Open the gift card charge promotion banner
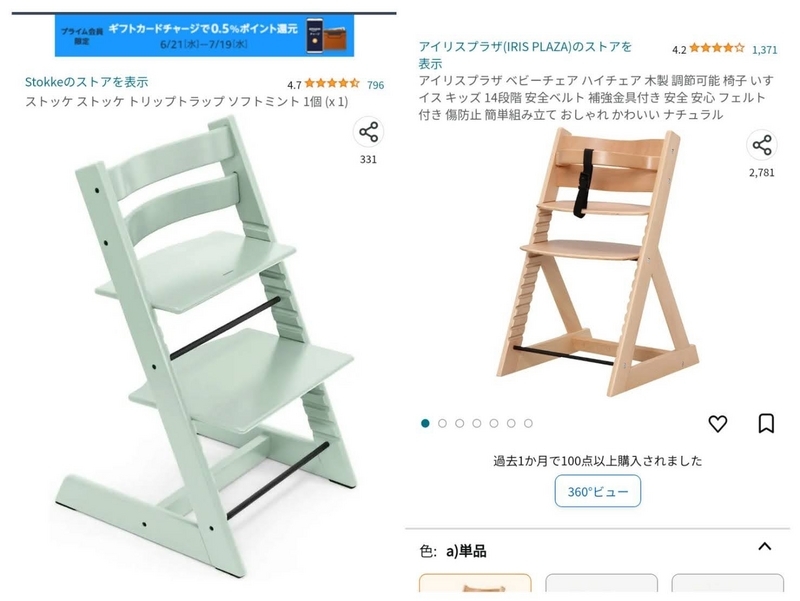 tap(204, 35)
